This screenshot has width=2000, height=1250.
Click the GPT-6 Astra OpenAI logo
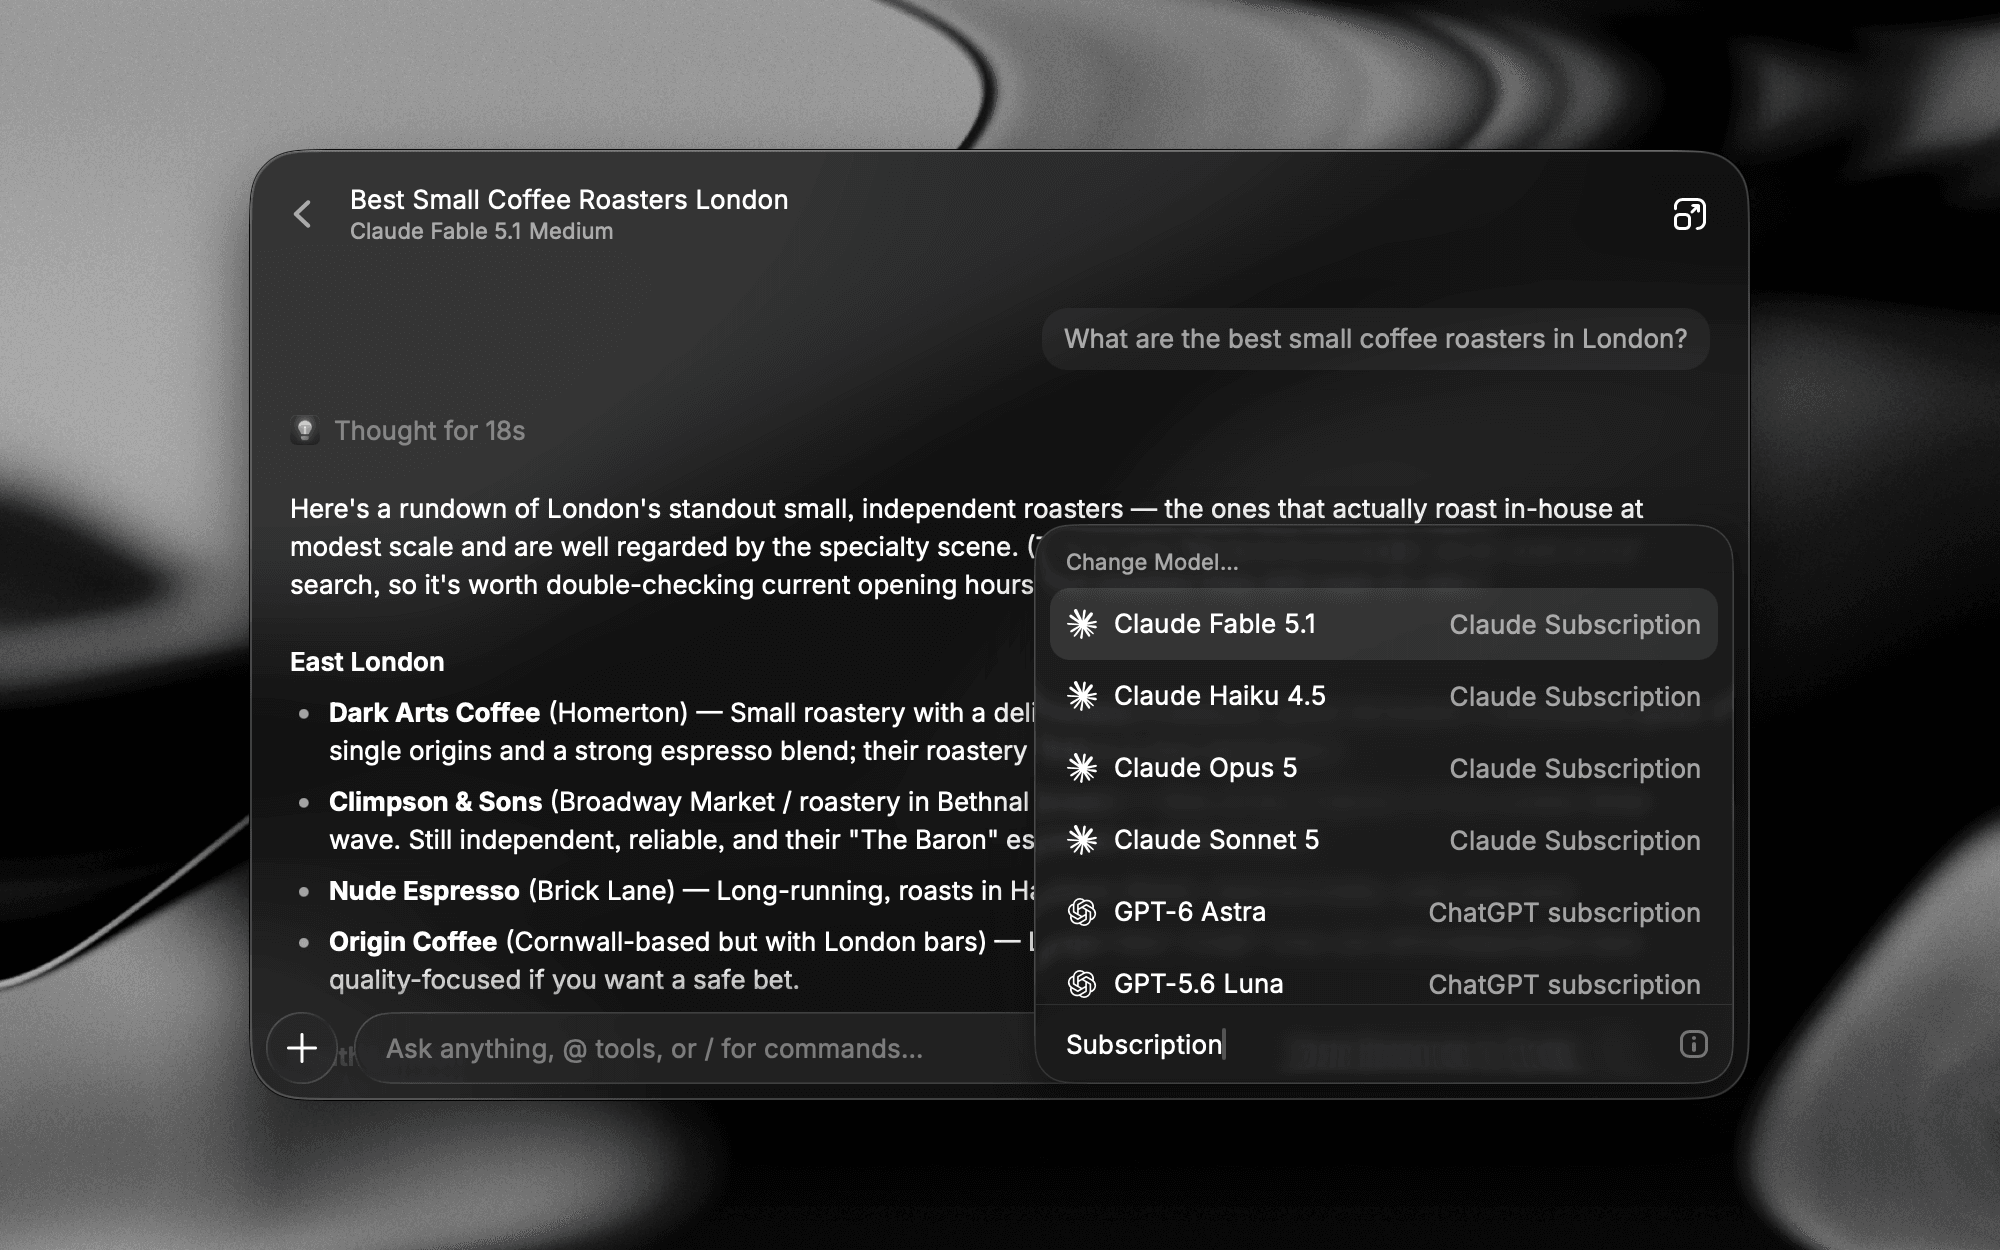pyautogui.click(x=1082, y=912)
